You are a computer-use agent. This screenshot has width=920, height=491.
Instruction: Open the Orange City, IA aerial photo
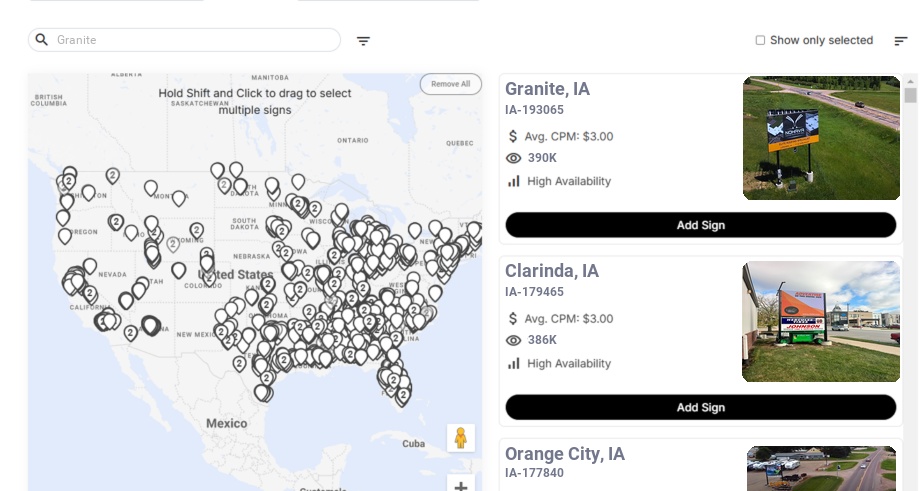821,468
